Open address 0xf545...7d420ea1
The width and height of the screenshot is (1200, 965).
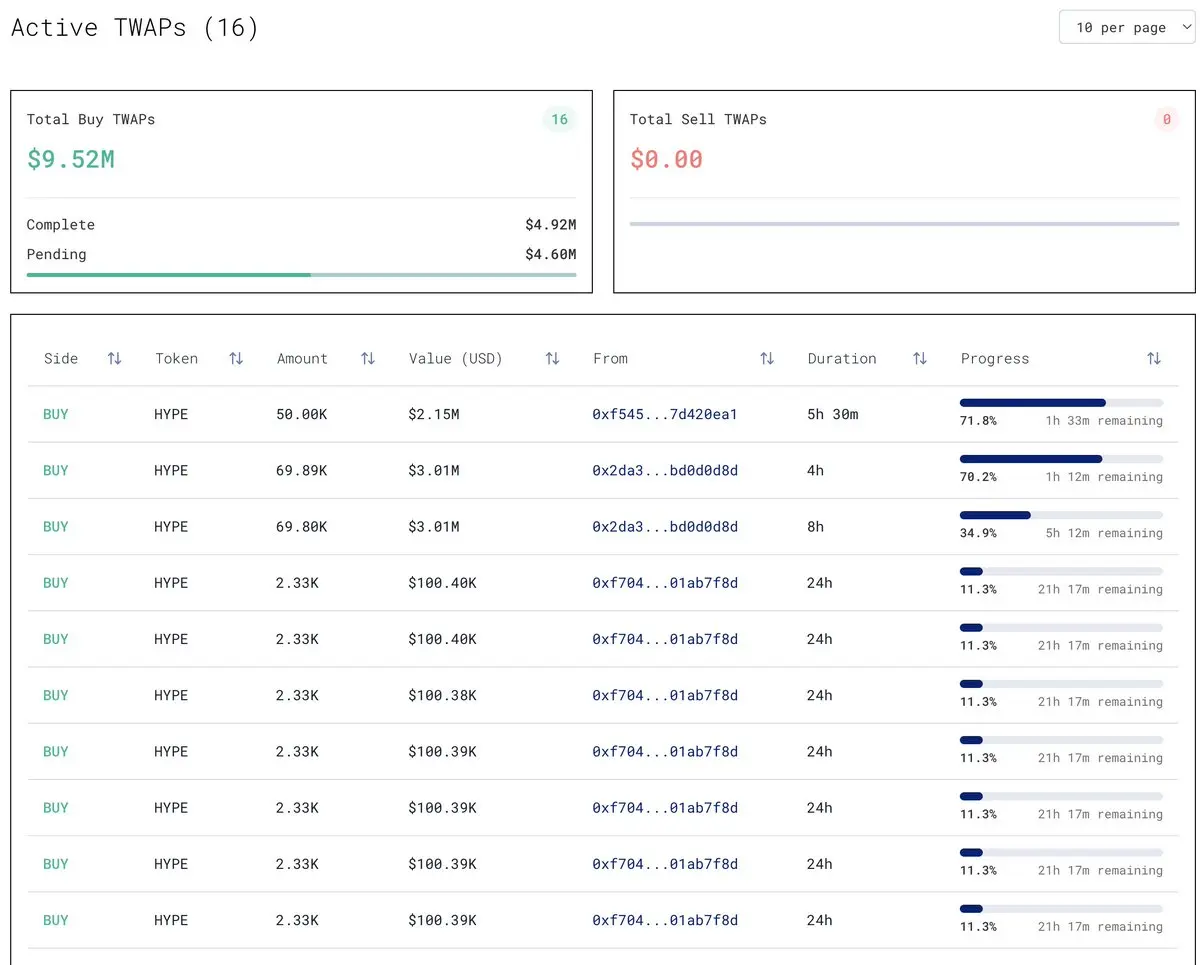tap(665, 414)
